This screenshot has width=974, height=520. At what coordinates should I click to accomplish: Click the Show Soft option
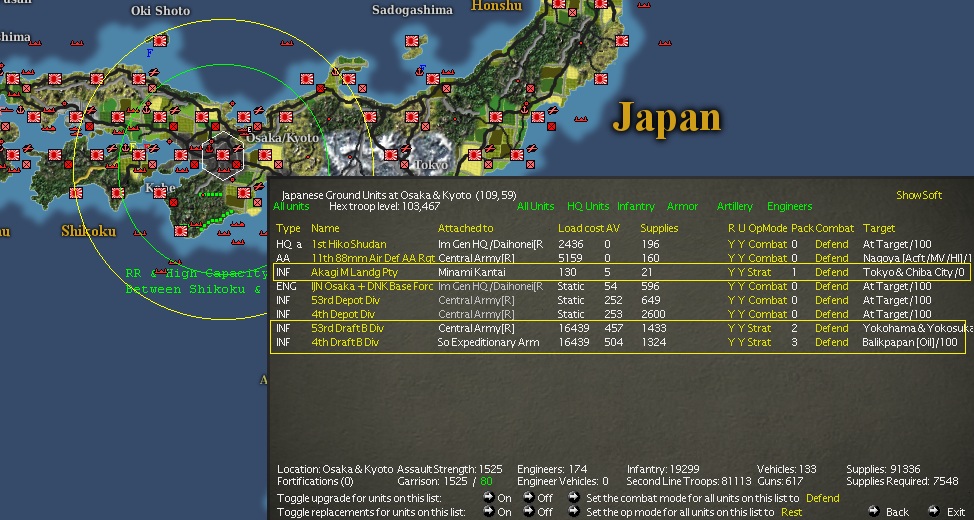(x=919, y=195)
